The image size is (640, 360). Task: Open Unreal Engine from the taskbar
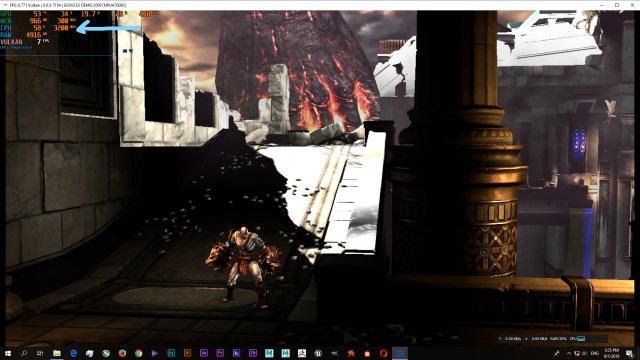tap(318, 353)
